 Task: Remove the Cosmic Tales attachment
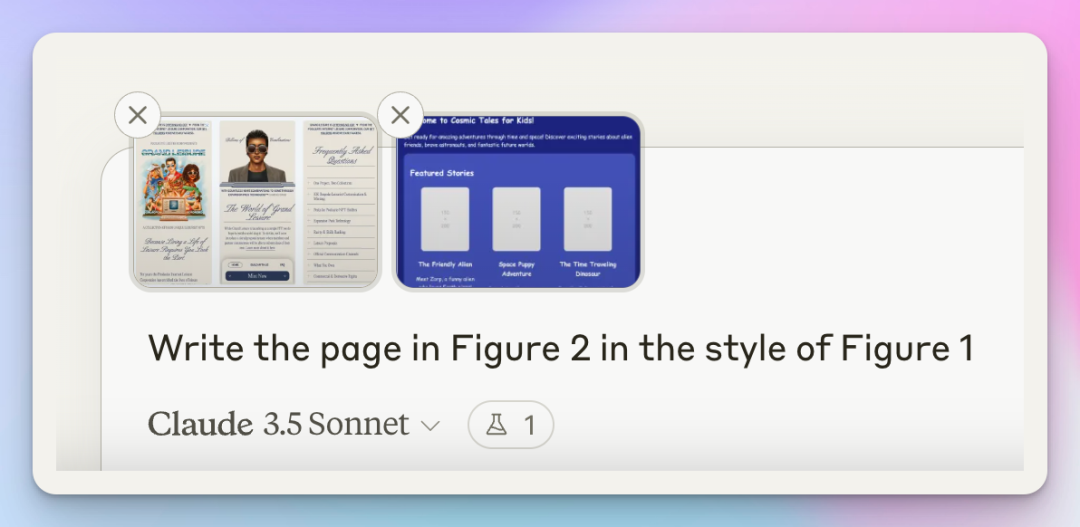tap(400, 115)
